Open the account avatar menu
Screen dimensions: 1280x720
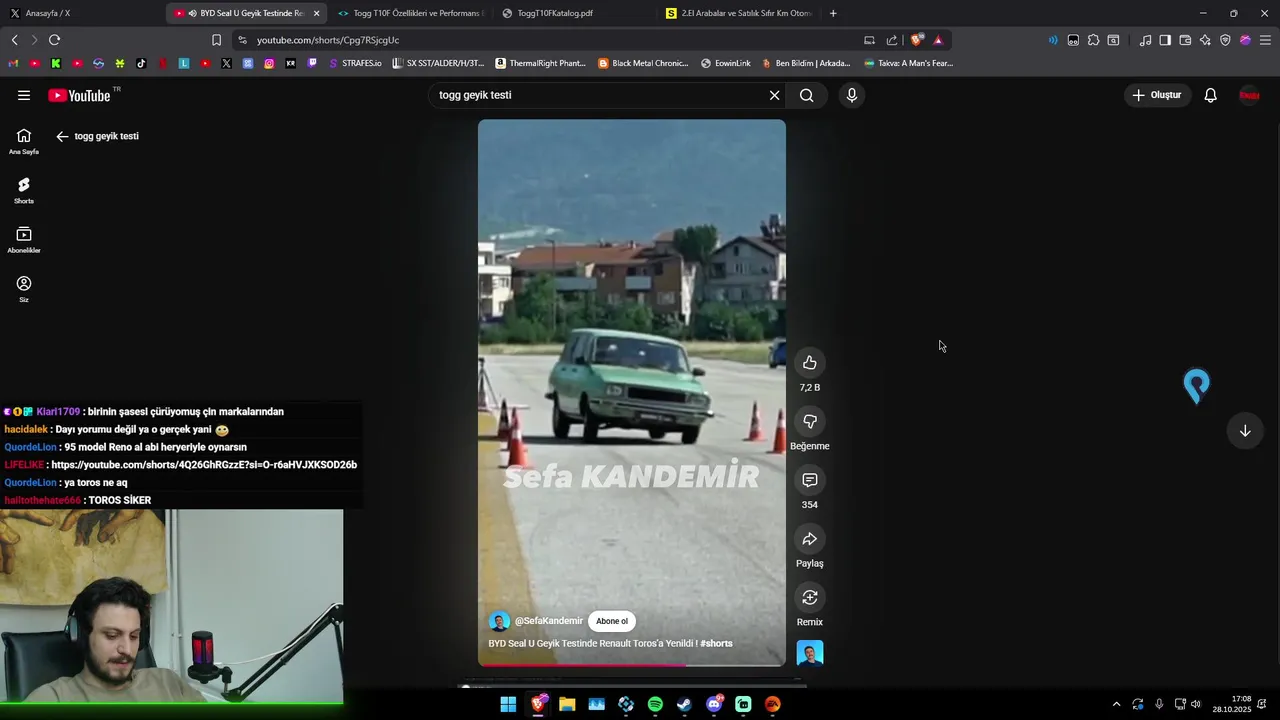(1249, 95)
